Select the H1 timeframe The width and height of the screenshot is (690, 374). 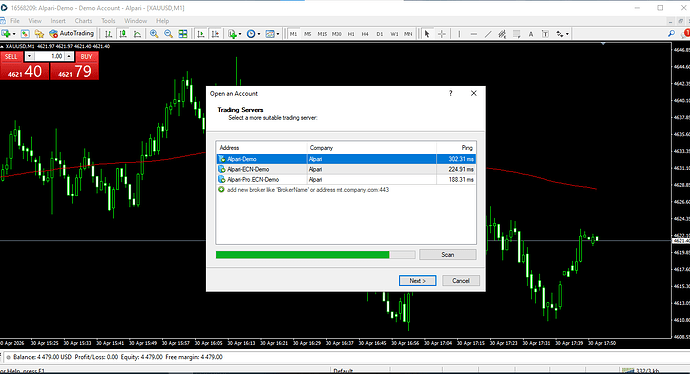tap(351, 34)
